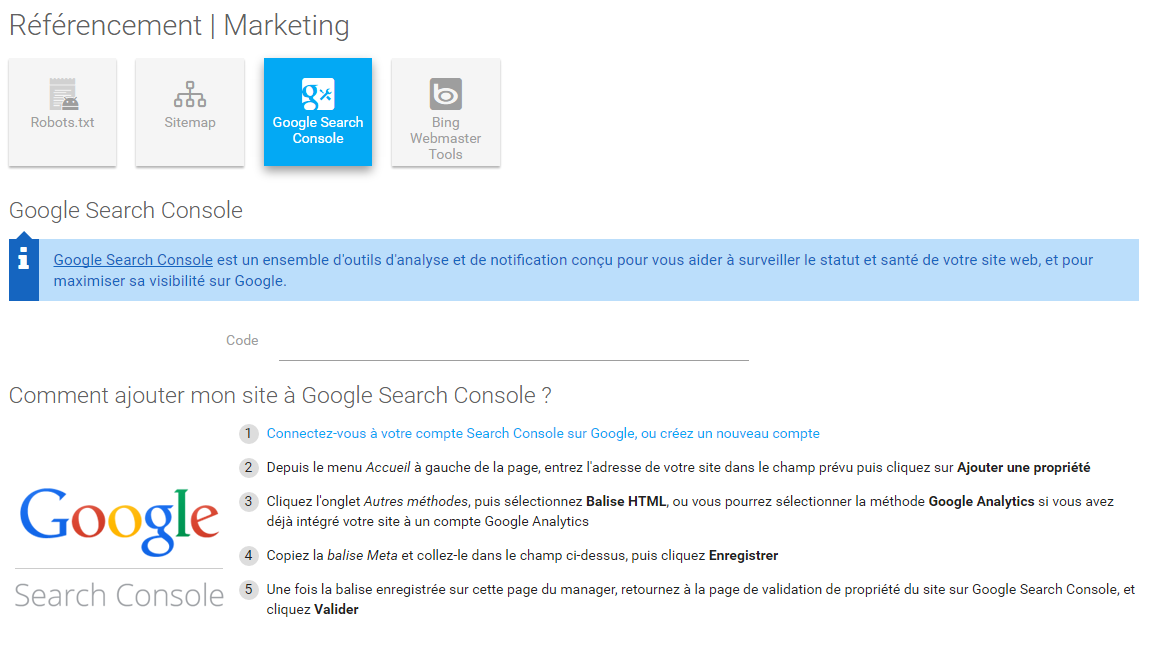Focus the Code input field
Screen dimensions: 1151x650
(514, 343)
